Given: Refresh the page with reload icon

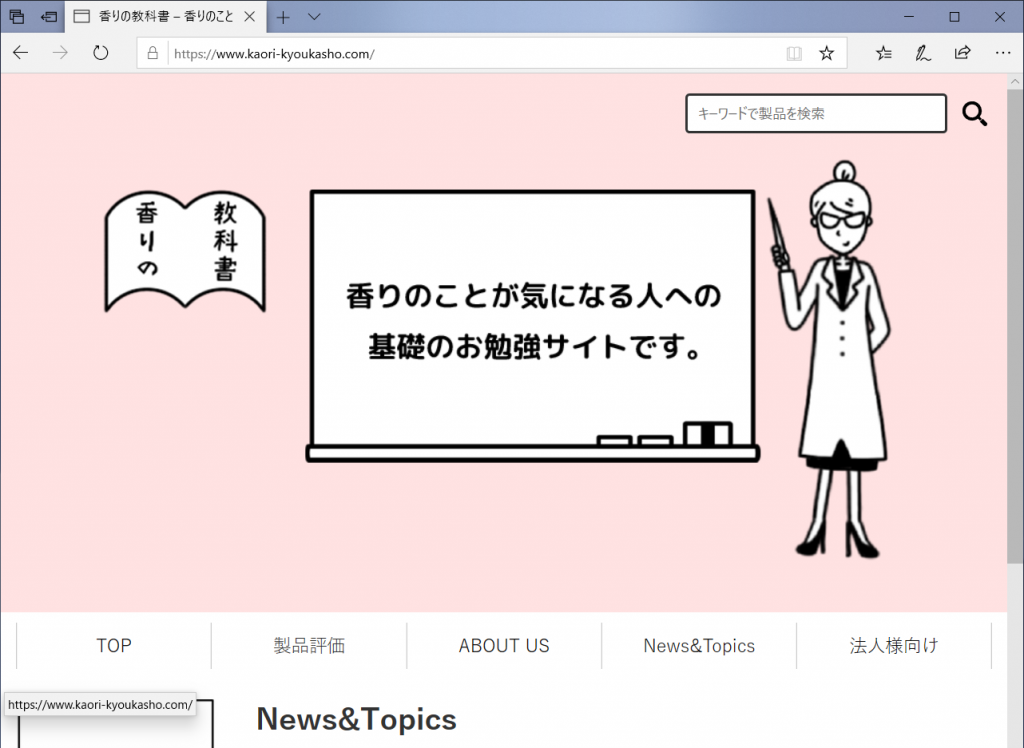Looking at the screenshot, I should coord(101,53).
